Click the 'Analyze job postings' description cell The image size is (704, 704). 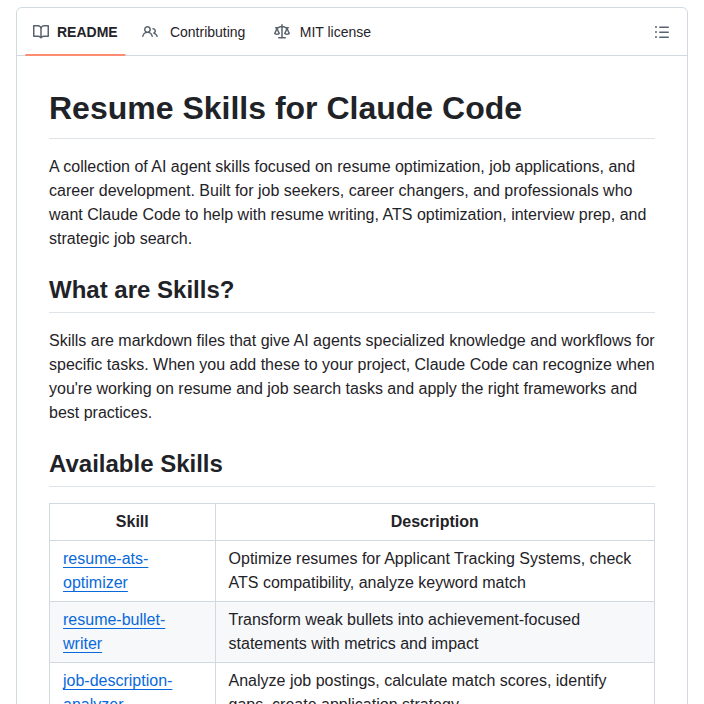435,683
